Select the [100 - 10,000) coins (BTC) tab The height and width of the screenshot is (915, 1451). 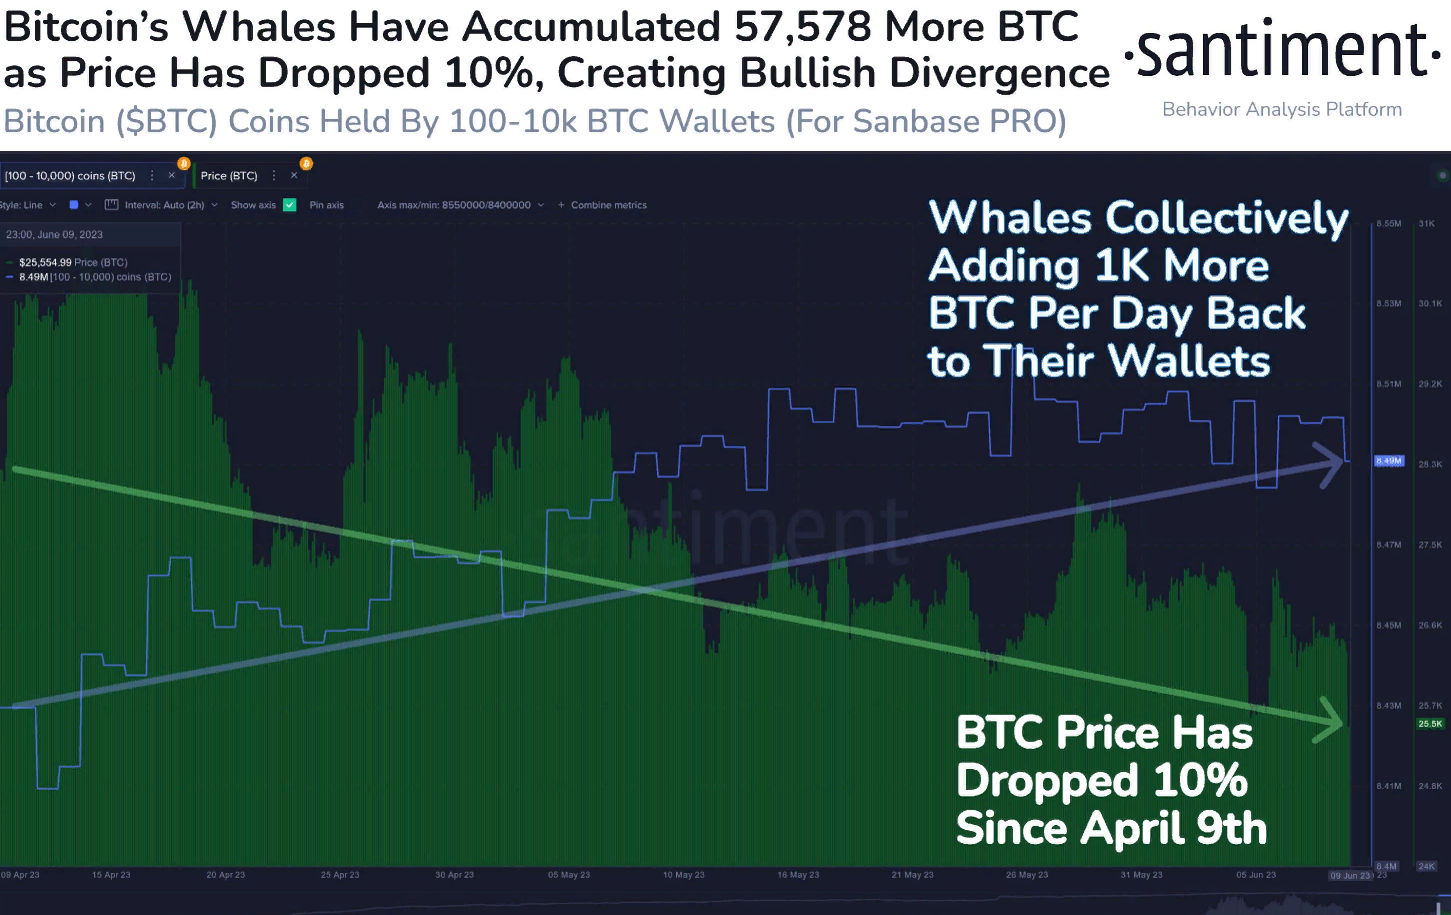click(x=70, y=176)
